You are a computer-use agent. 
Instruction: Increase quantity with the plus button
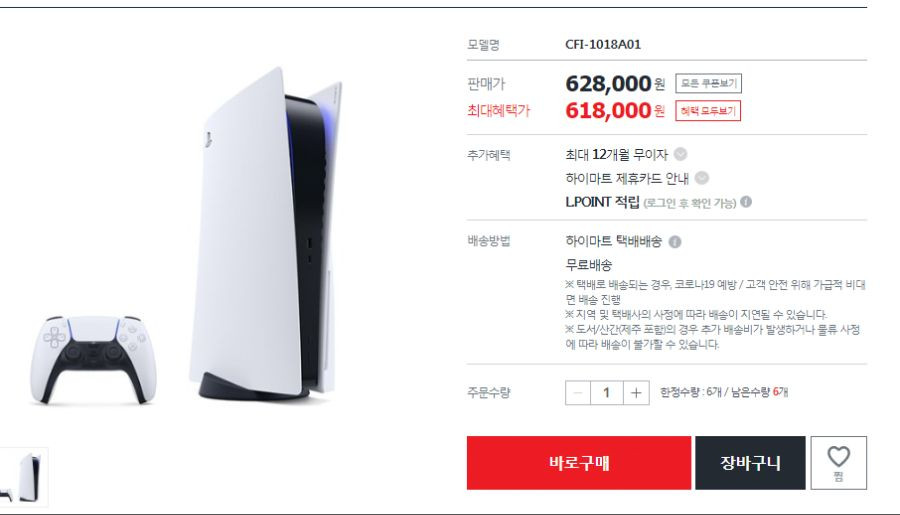[x=636, y=393]
